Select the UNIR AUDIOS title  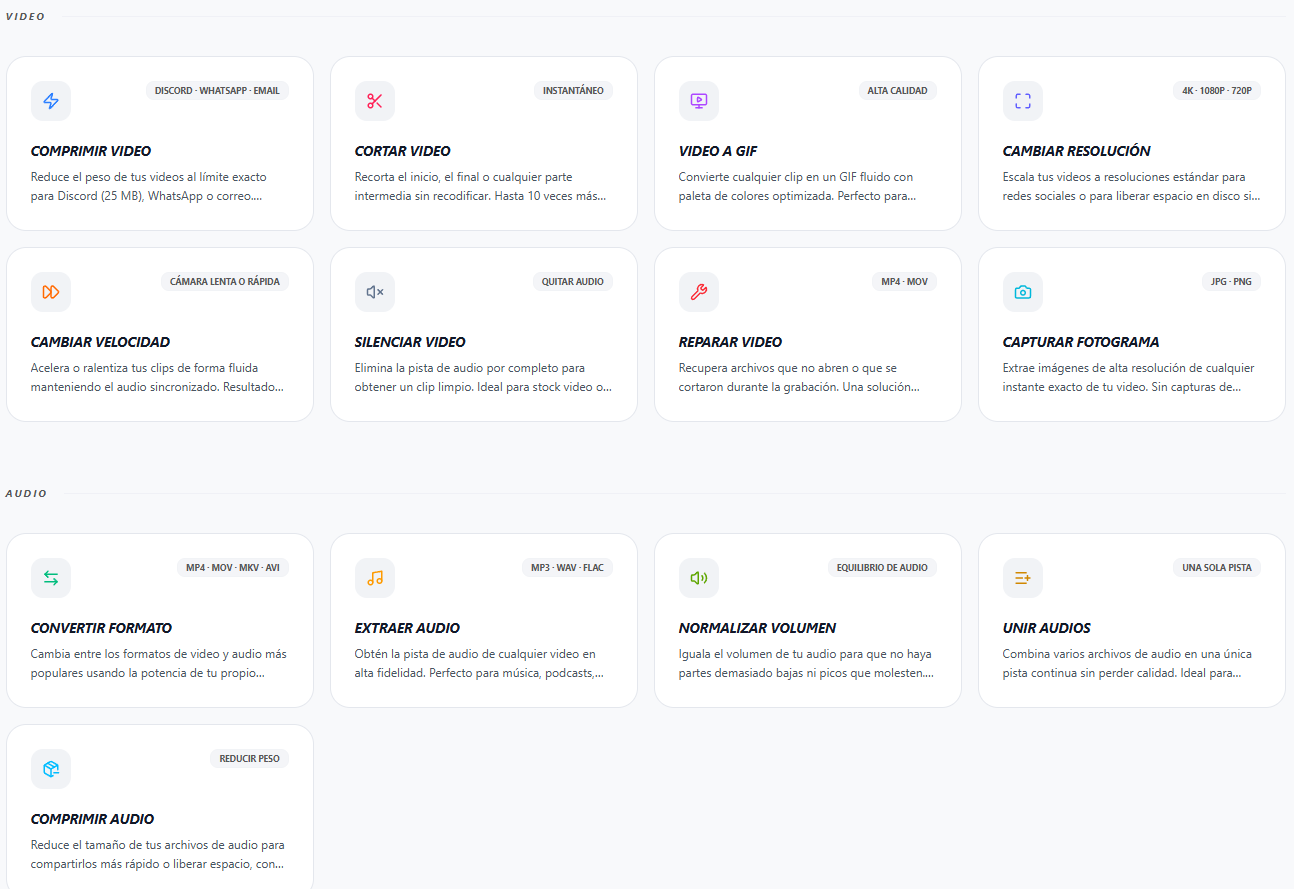click(1047, 628)
